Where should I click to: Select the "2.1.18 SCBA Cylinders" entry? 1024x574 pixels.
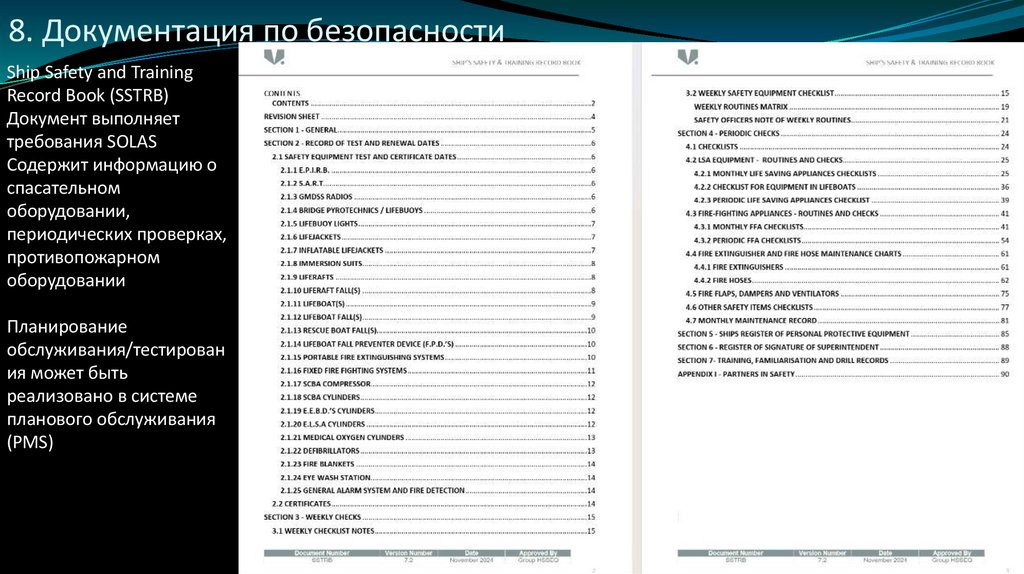pyautogui.click(x=438, y=397)
